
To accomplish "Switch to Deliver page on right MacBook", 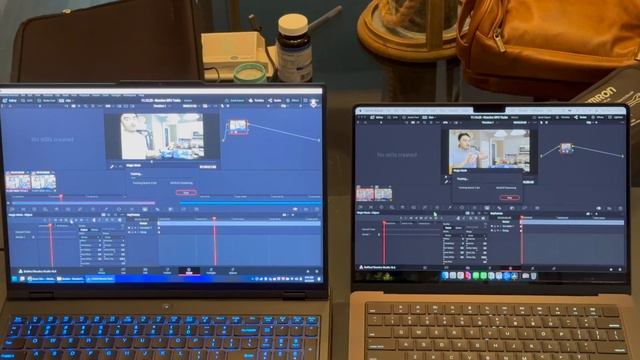I will tap(554, 268).
